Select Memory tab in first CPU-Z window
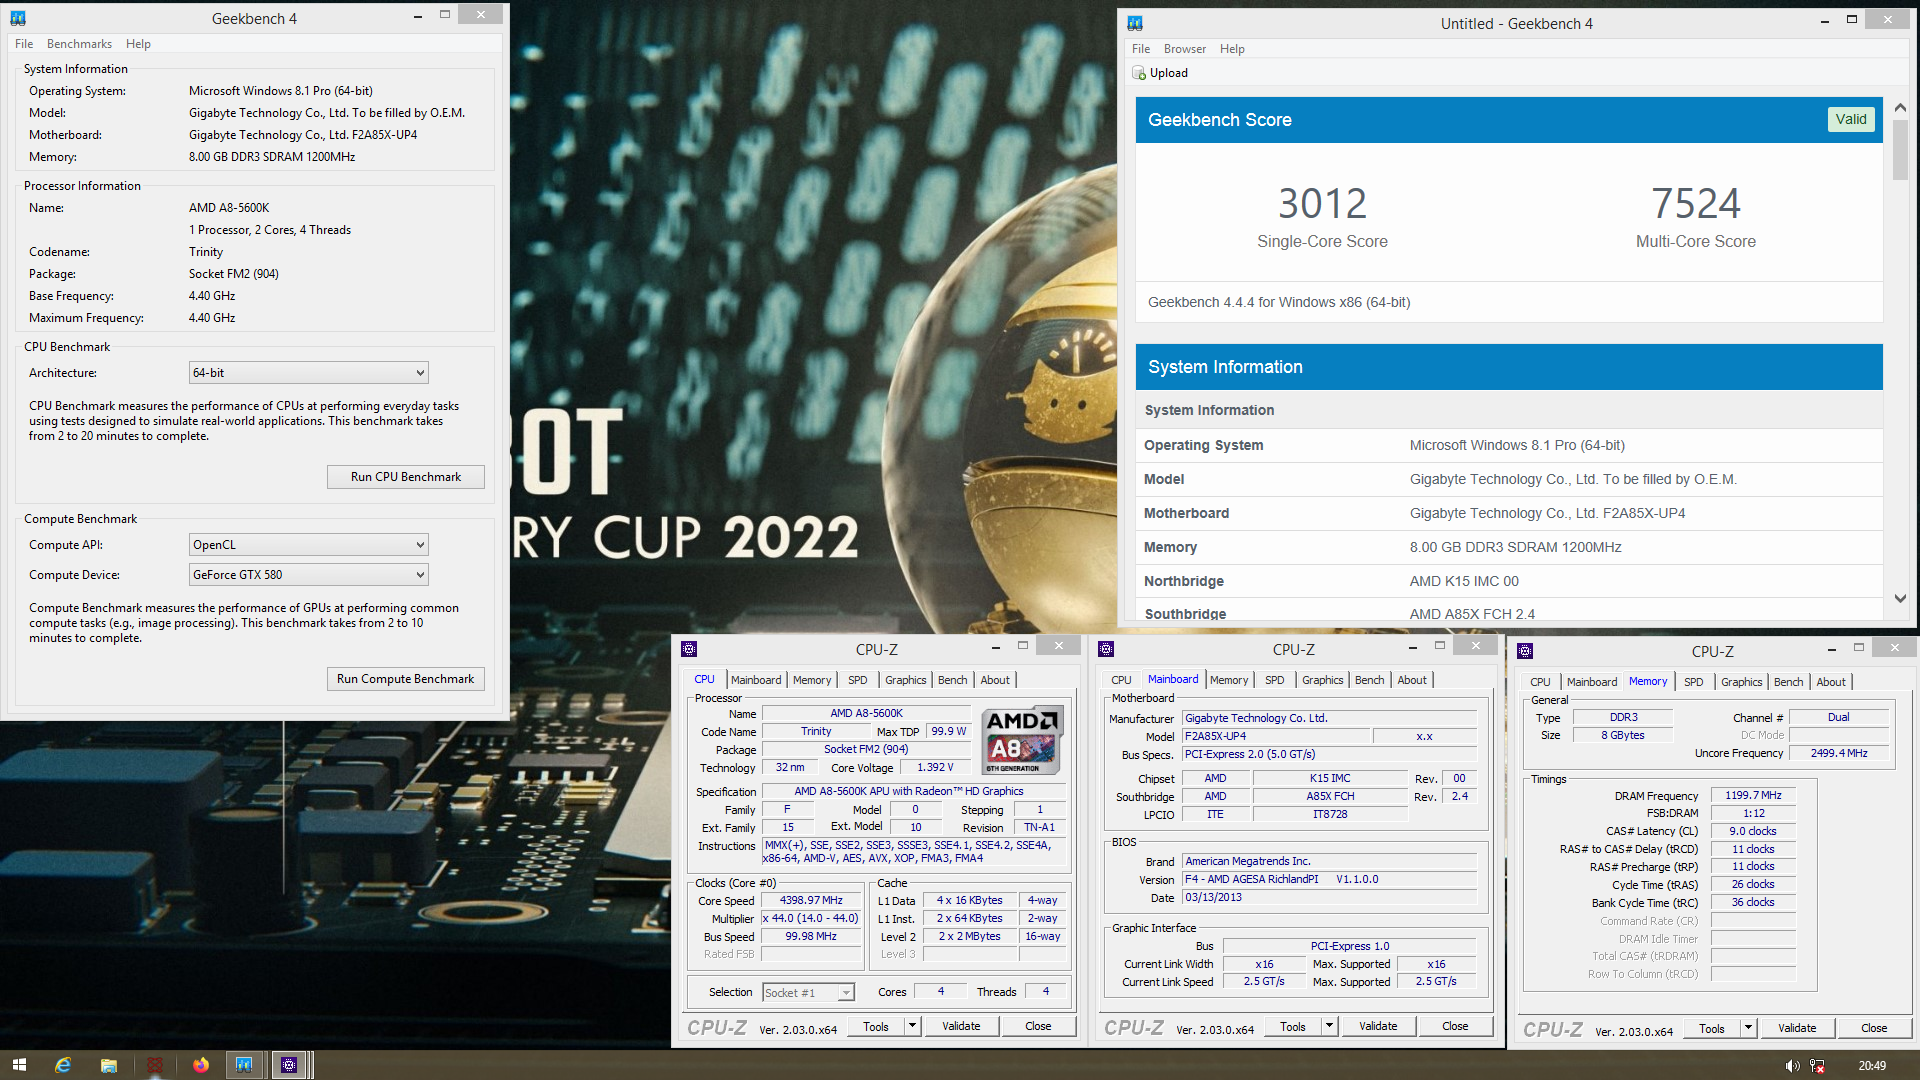Screen dimensions: 1920x1080 pyautogui.click(x=812, y=680)
